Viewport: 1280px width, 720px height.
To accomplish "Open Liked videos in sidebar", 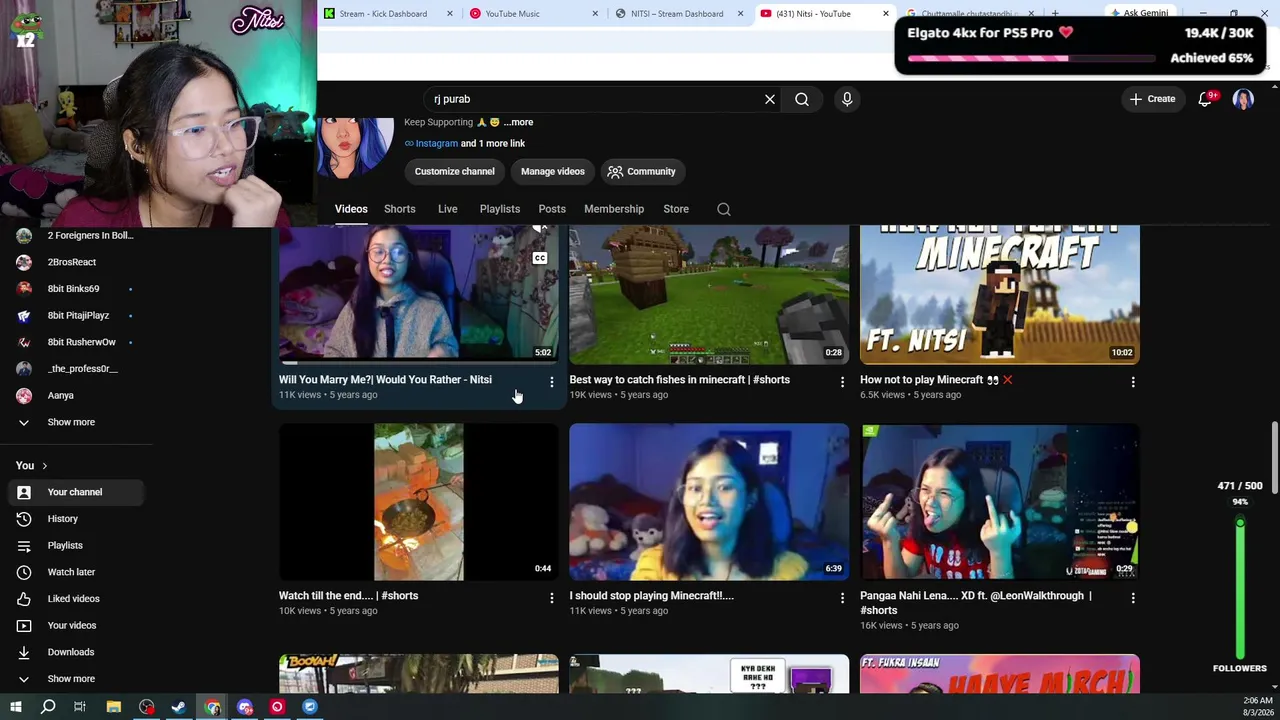I will [75, 599].
